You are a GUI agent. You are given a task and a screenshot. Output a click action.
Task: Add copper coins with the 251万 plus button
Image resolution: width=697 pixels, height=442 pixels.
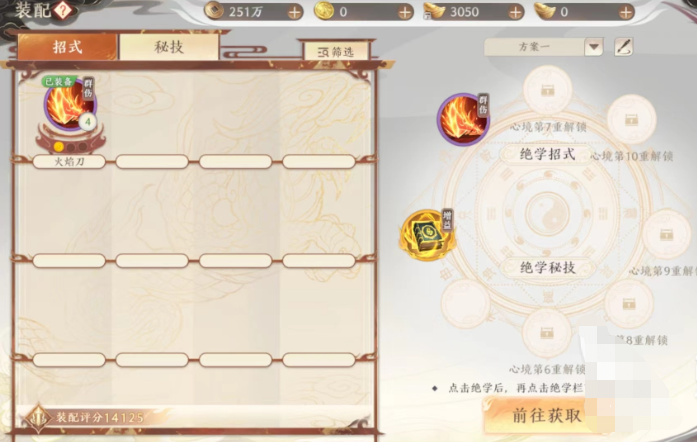[294, 12]
